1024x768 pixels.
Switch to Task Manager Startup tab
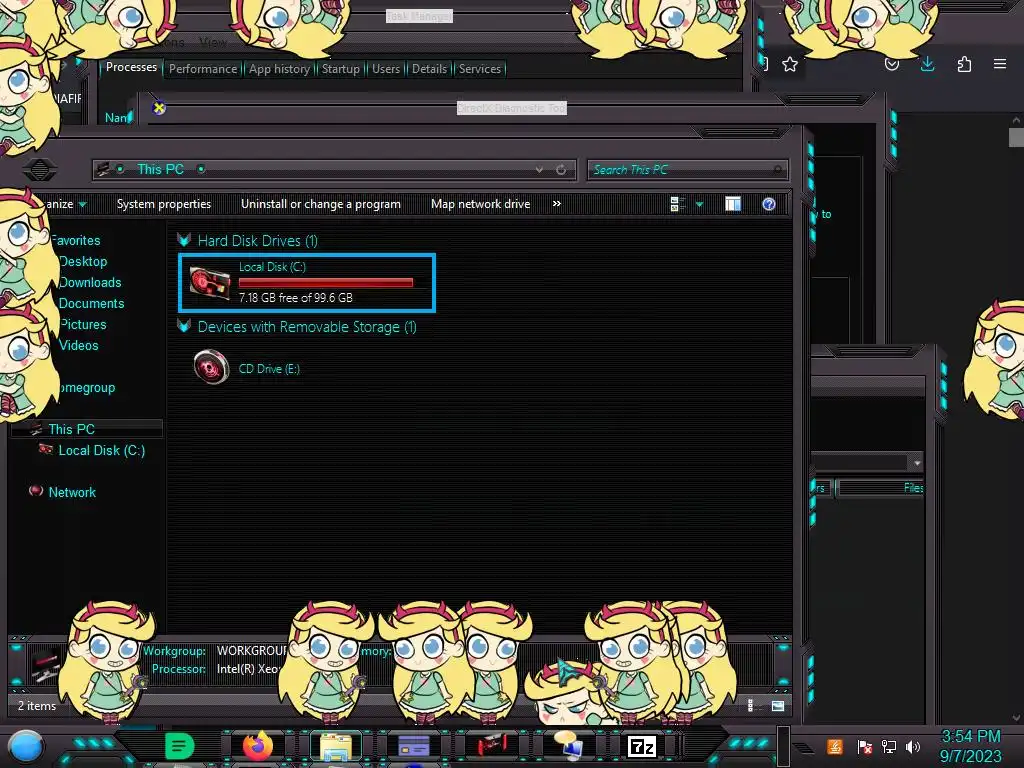point(341,69)
